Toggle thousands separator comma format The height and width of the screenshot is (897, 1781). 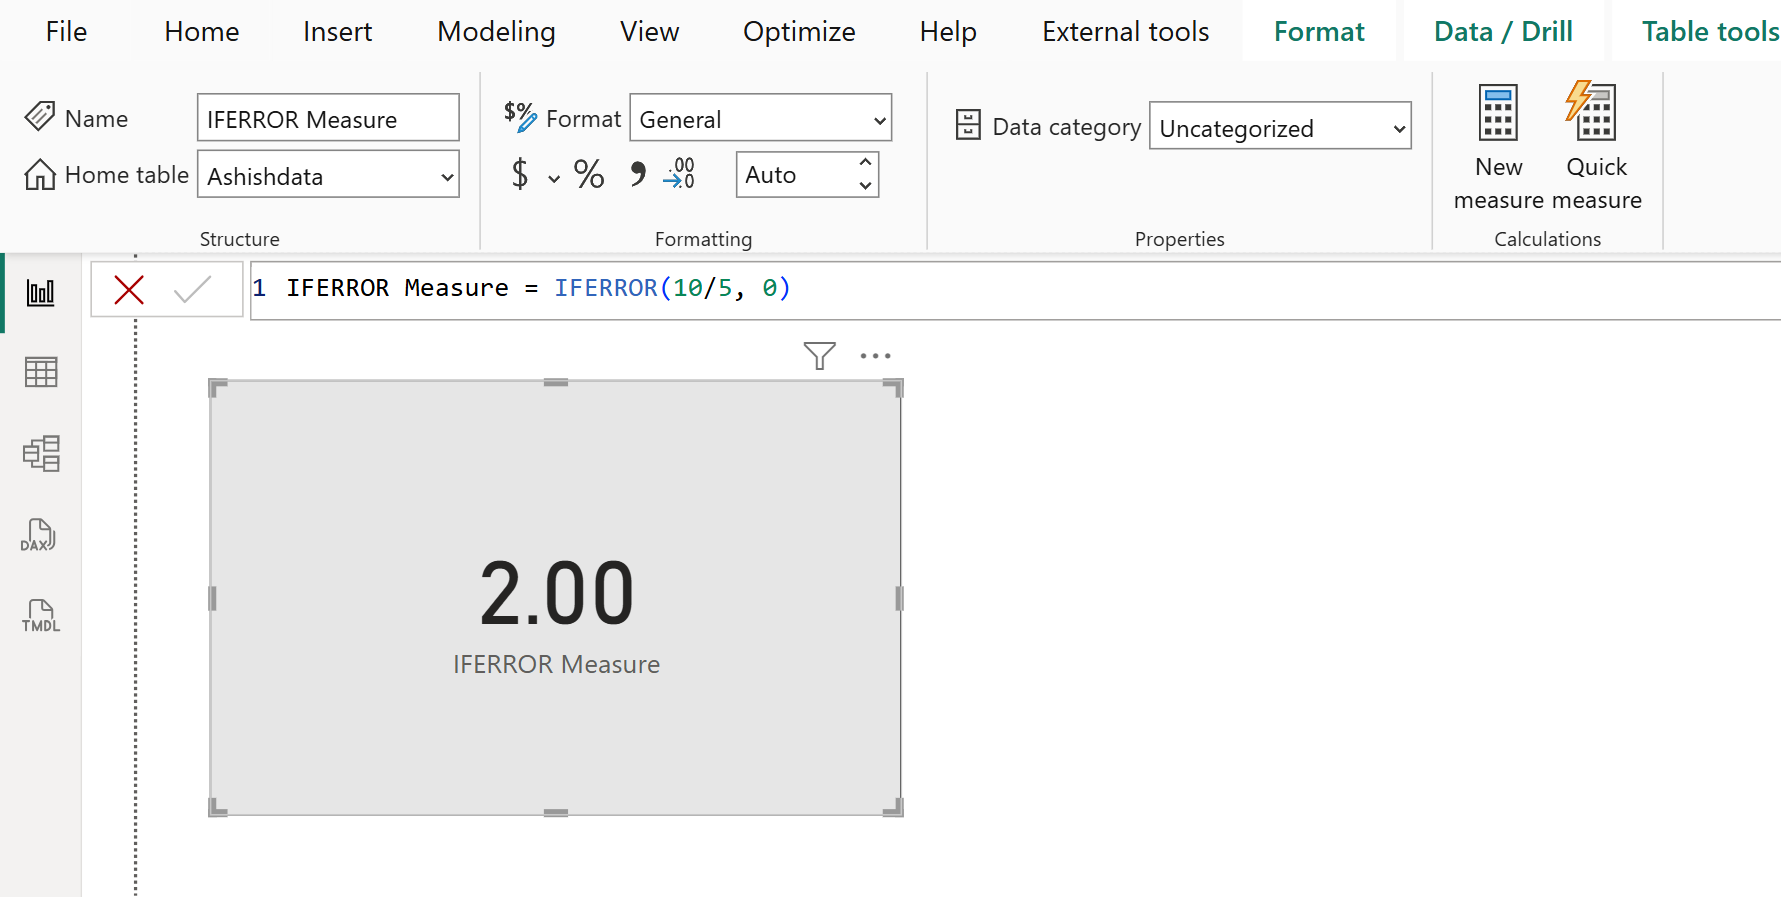pyautogui.click(x=637, y=175)
